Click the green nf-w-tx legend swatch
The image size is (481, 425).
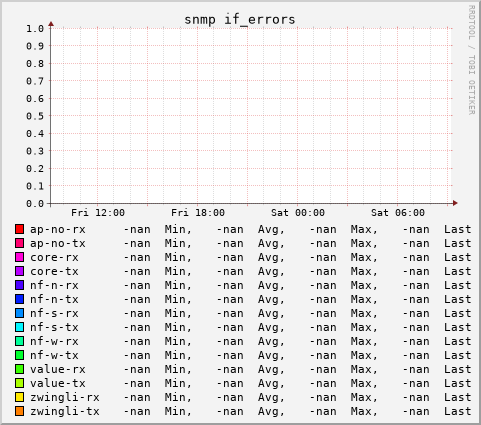(x=19, y=355)
